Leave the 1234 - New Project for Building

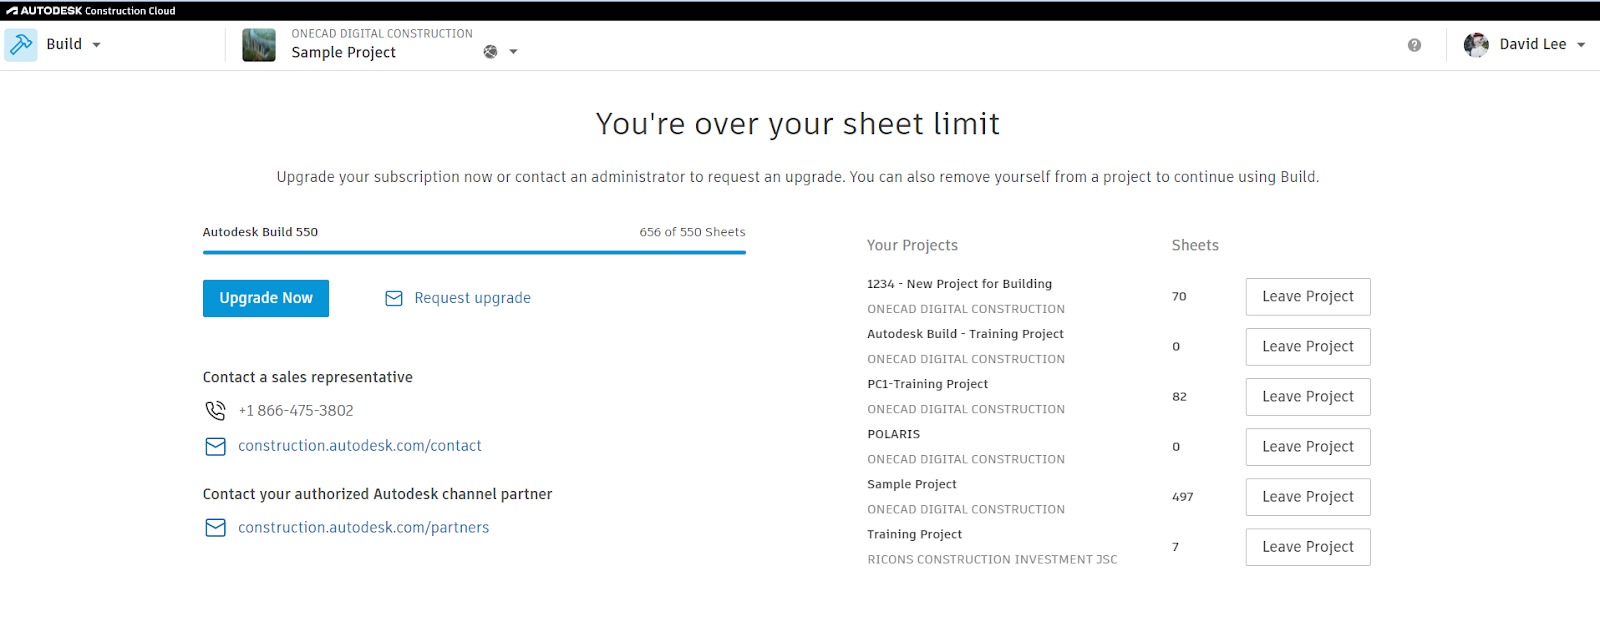coord(1308,297)
